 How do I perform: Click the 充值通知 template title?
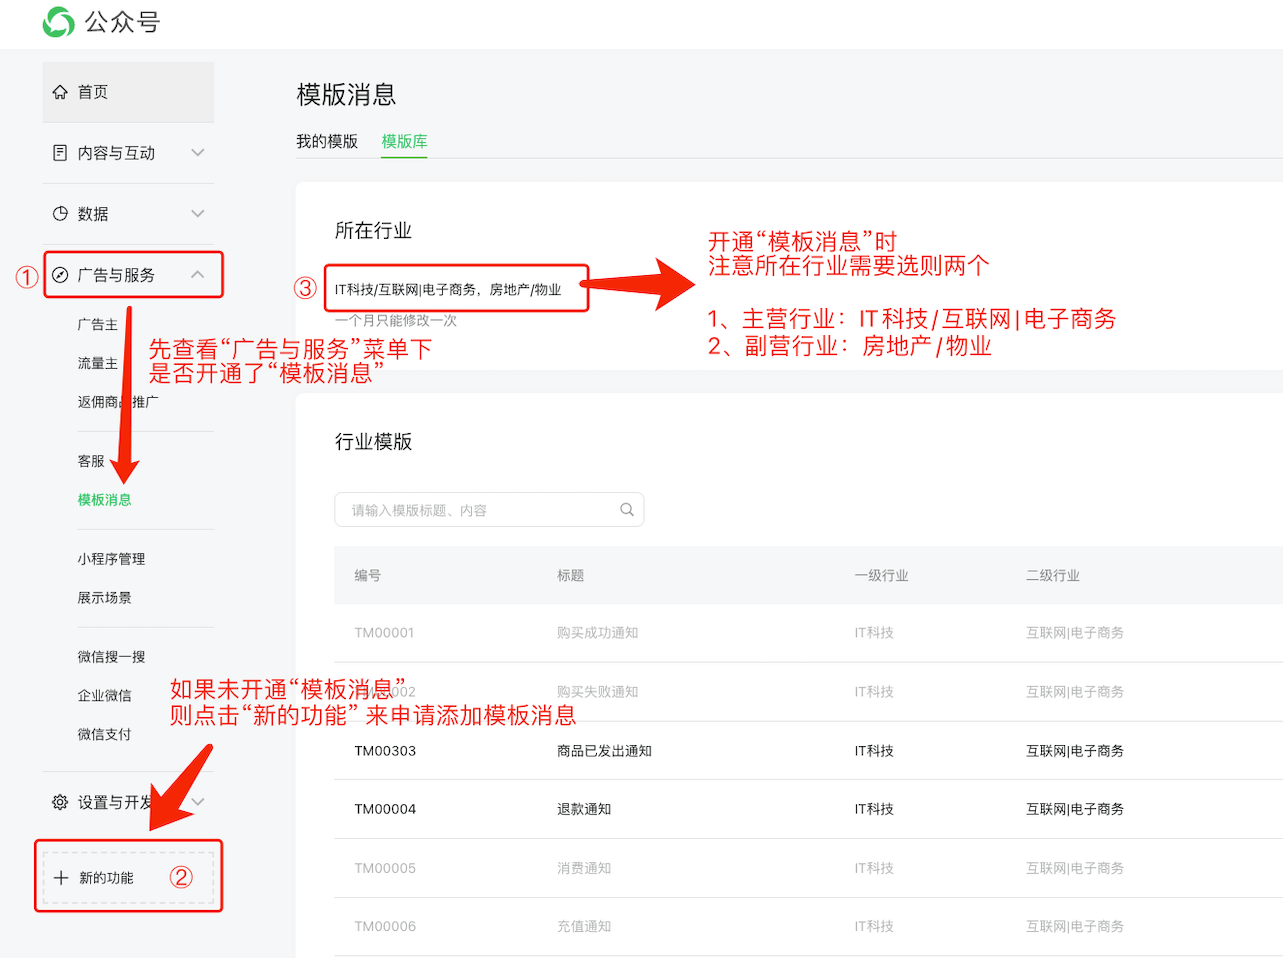pyautogui.click(x=584, y=927)
